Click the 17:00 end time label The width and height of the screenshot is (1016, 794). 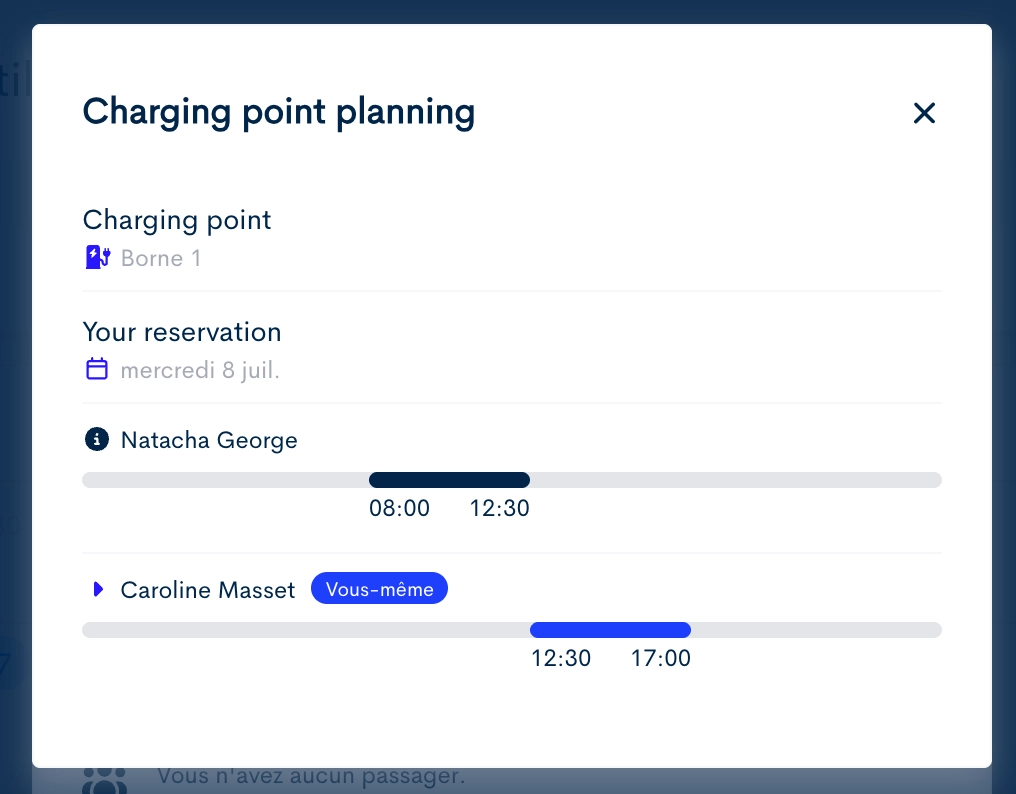(x=661, y=659)
